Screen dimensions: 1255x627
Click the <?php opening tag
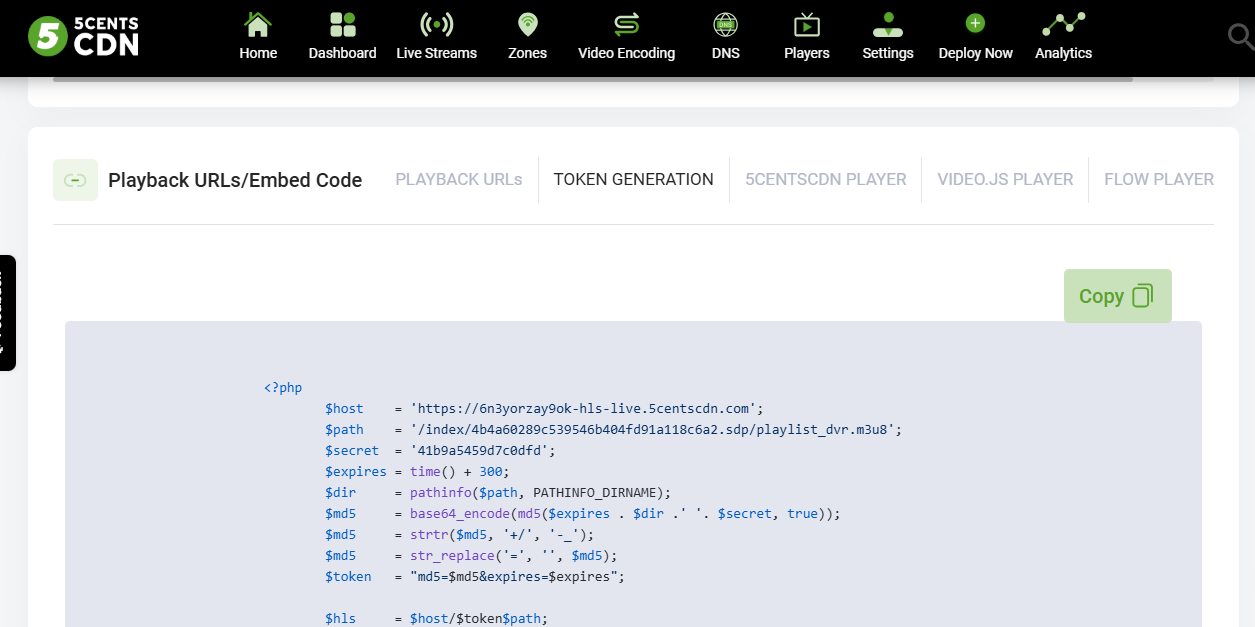283,387
